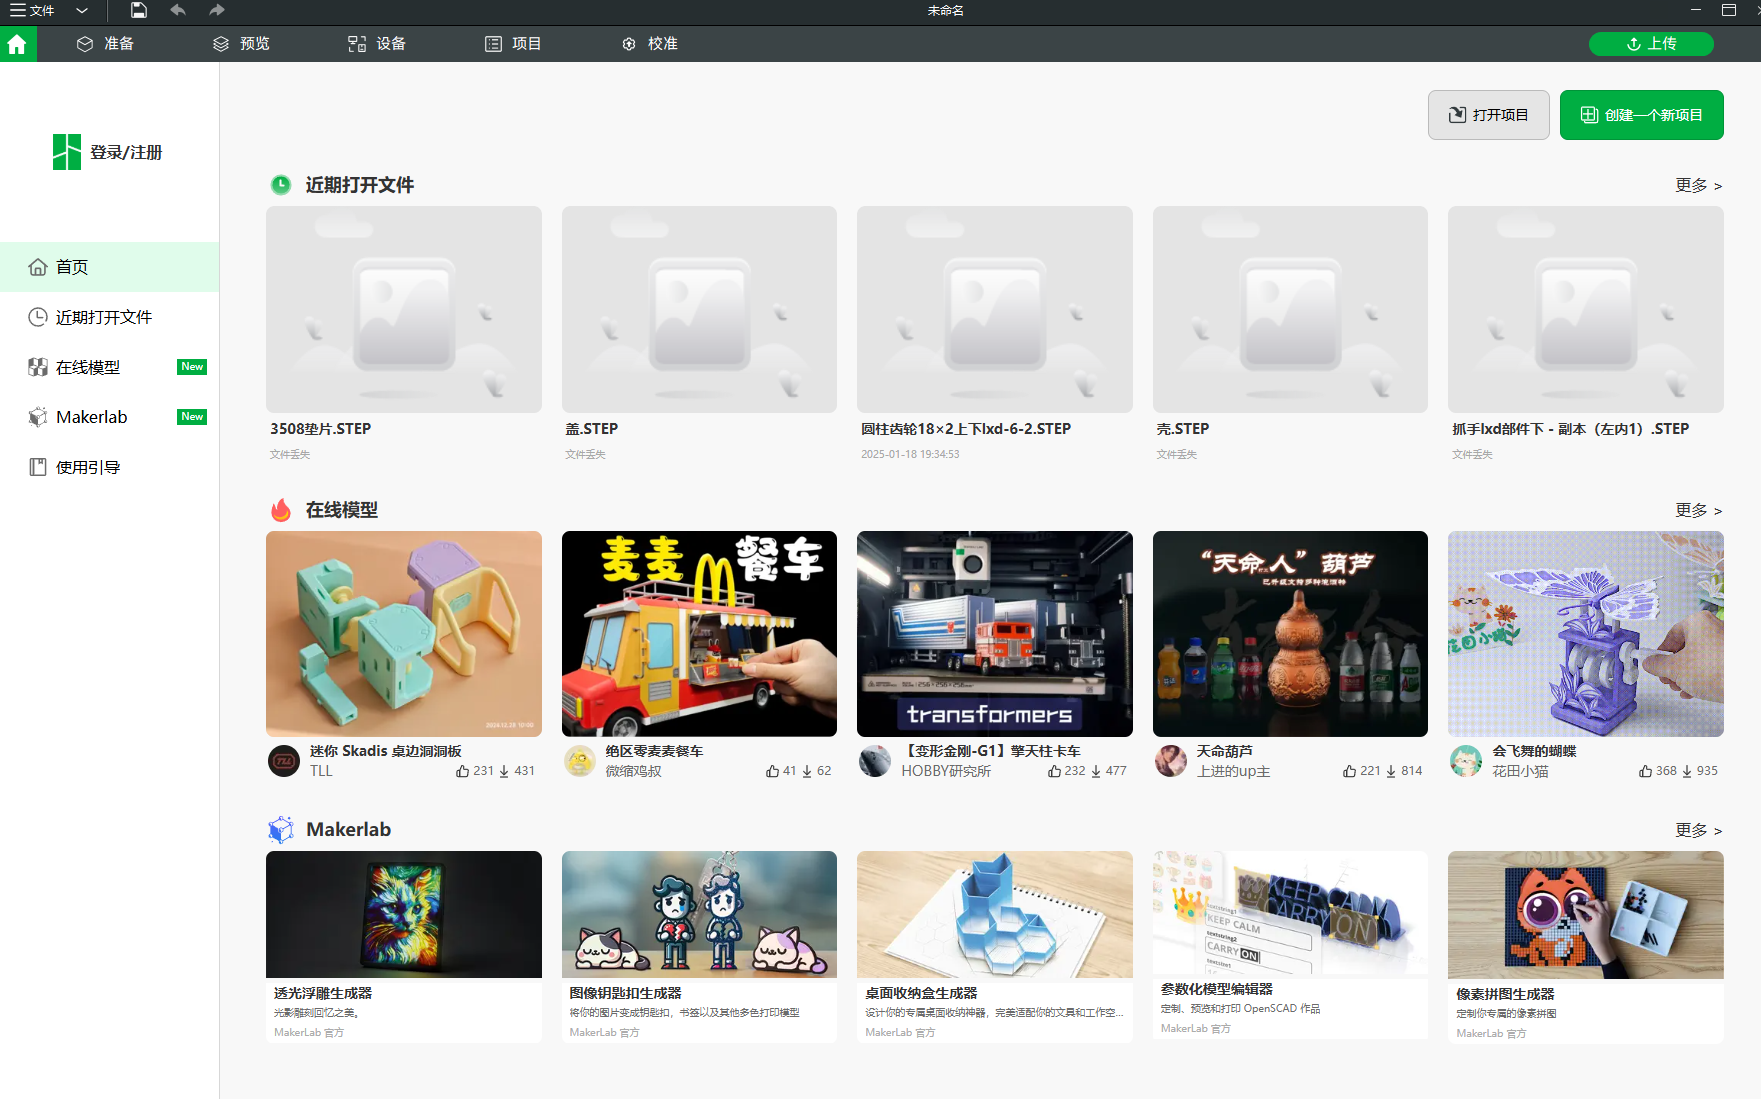
Task: Open the 擎天柱卡车 transformers model
Action: (995, 634)
